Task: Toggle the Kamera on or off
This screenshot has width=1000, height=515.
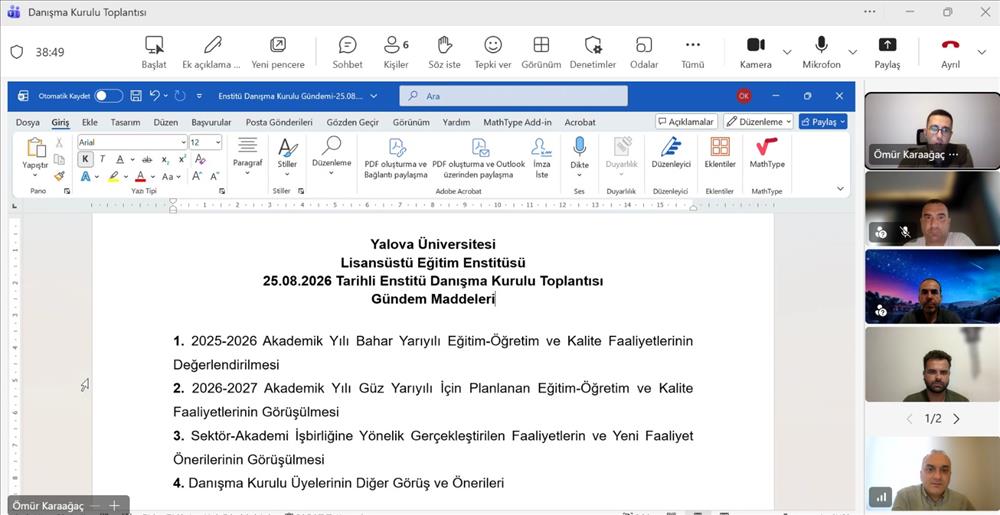Action: pos(756,52)
